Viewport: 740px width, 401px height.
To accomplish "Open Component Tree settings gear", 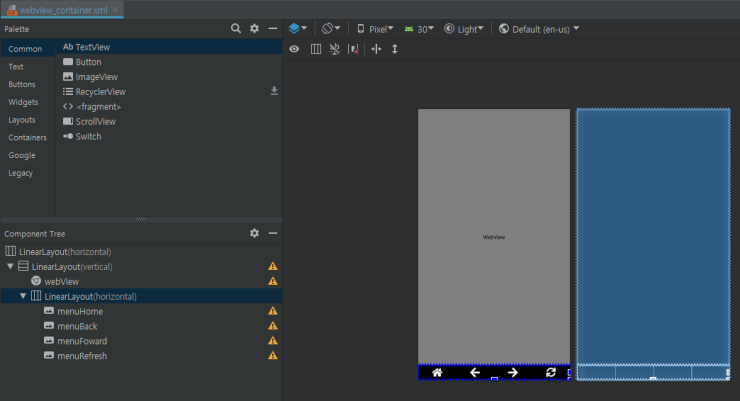I will [x=254, y=233].
